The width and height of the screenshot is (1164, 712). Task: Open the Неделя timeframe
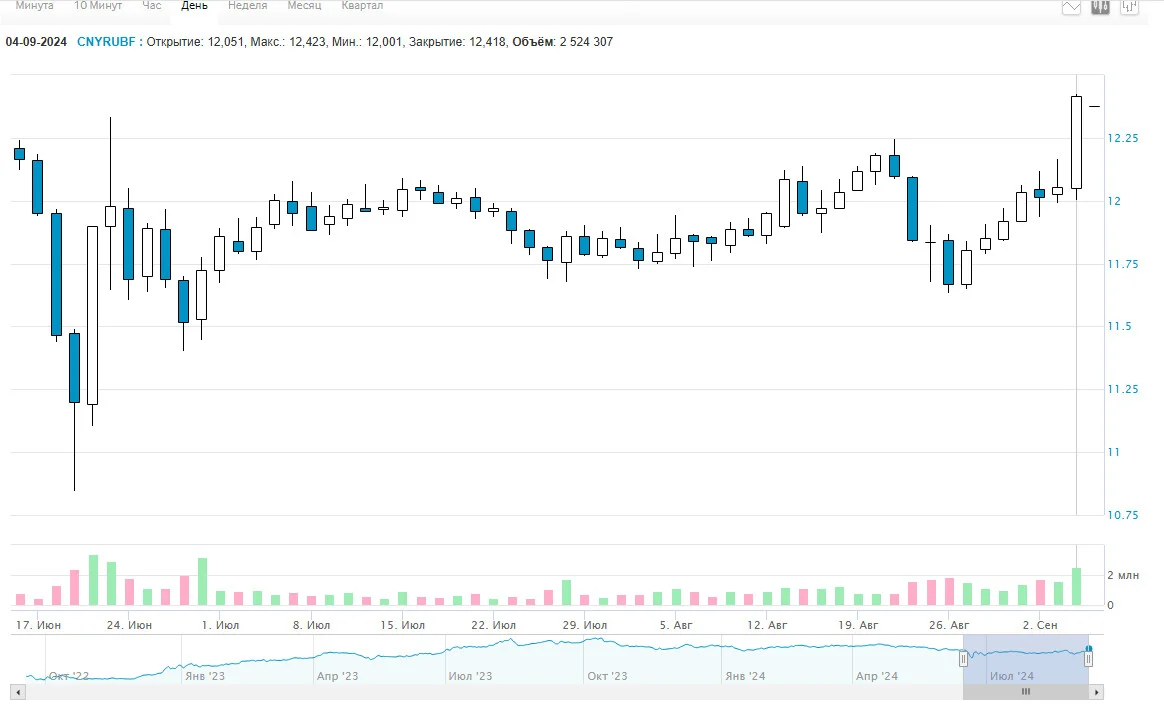(247, 6)
